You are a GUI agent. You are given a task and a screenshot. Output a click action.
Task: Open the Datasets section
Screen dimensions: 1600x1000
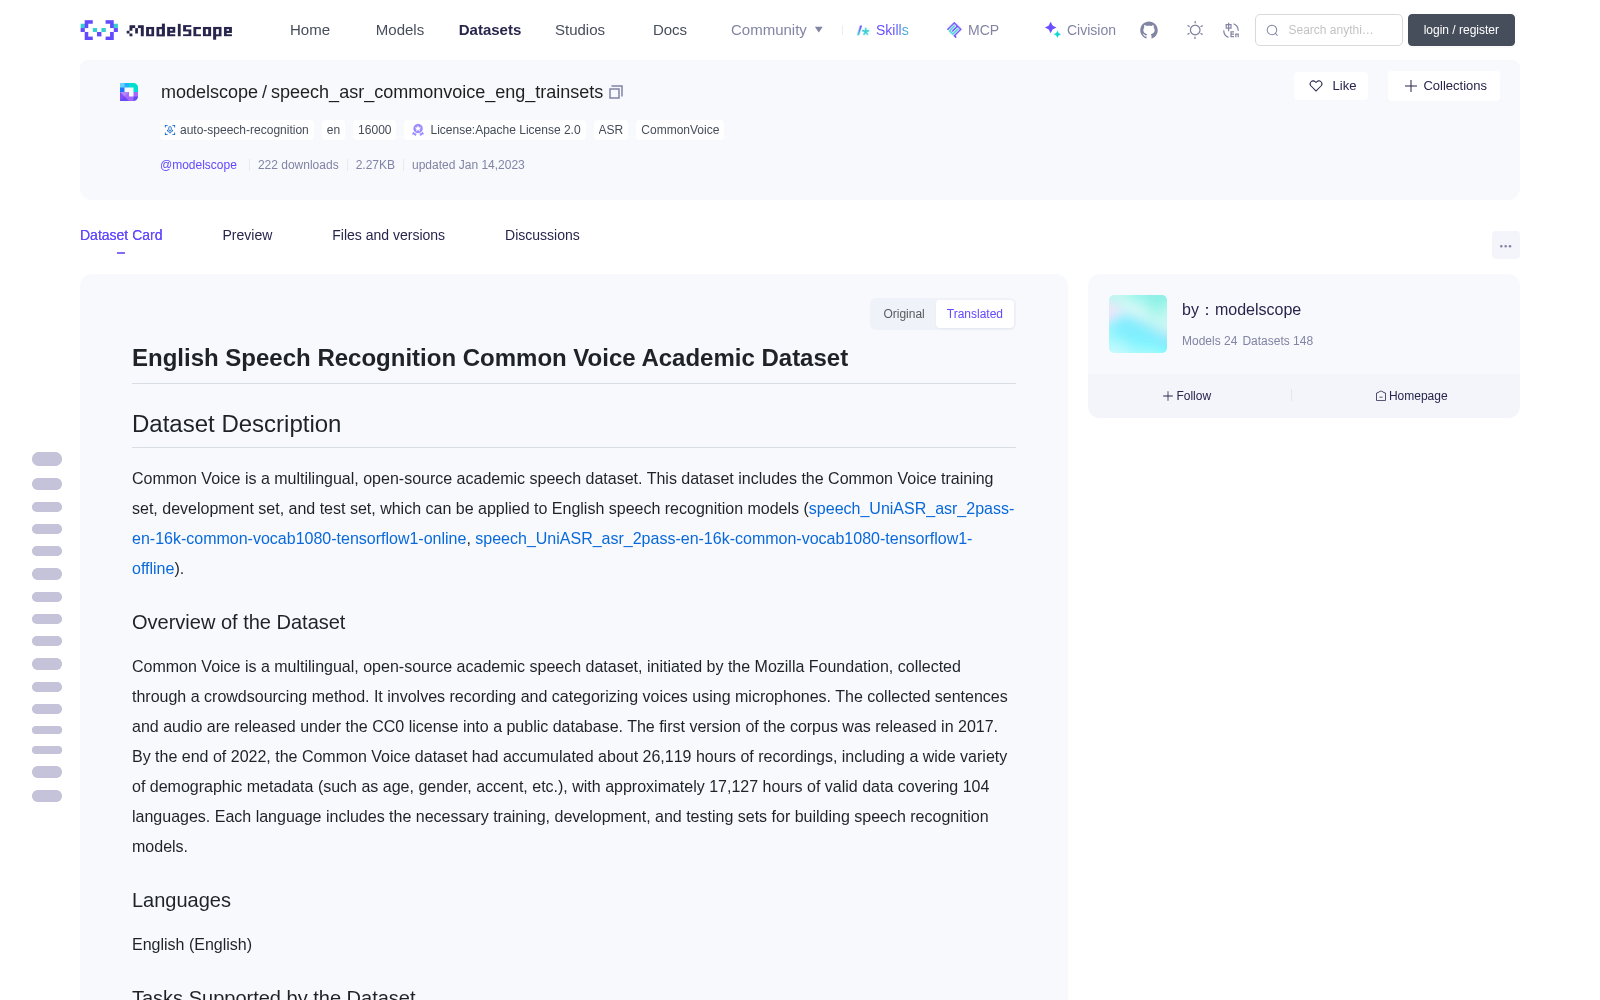[x=490, y=30]
